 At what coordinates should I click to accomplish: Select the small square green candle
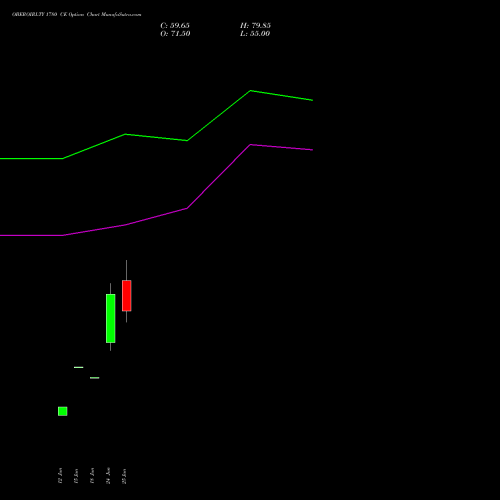tap(63, 411)
